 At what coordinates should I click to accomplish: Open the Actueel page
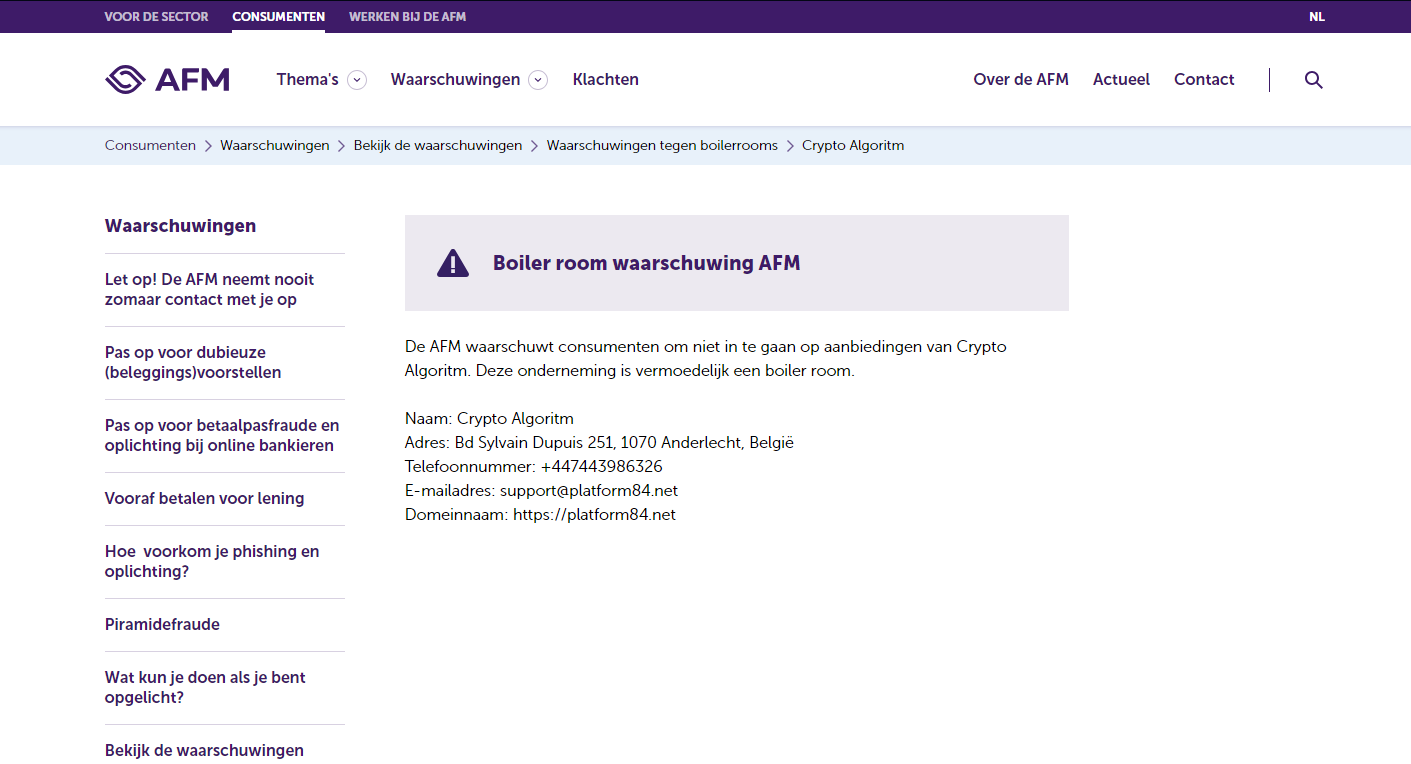(x=1121, y=80)
